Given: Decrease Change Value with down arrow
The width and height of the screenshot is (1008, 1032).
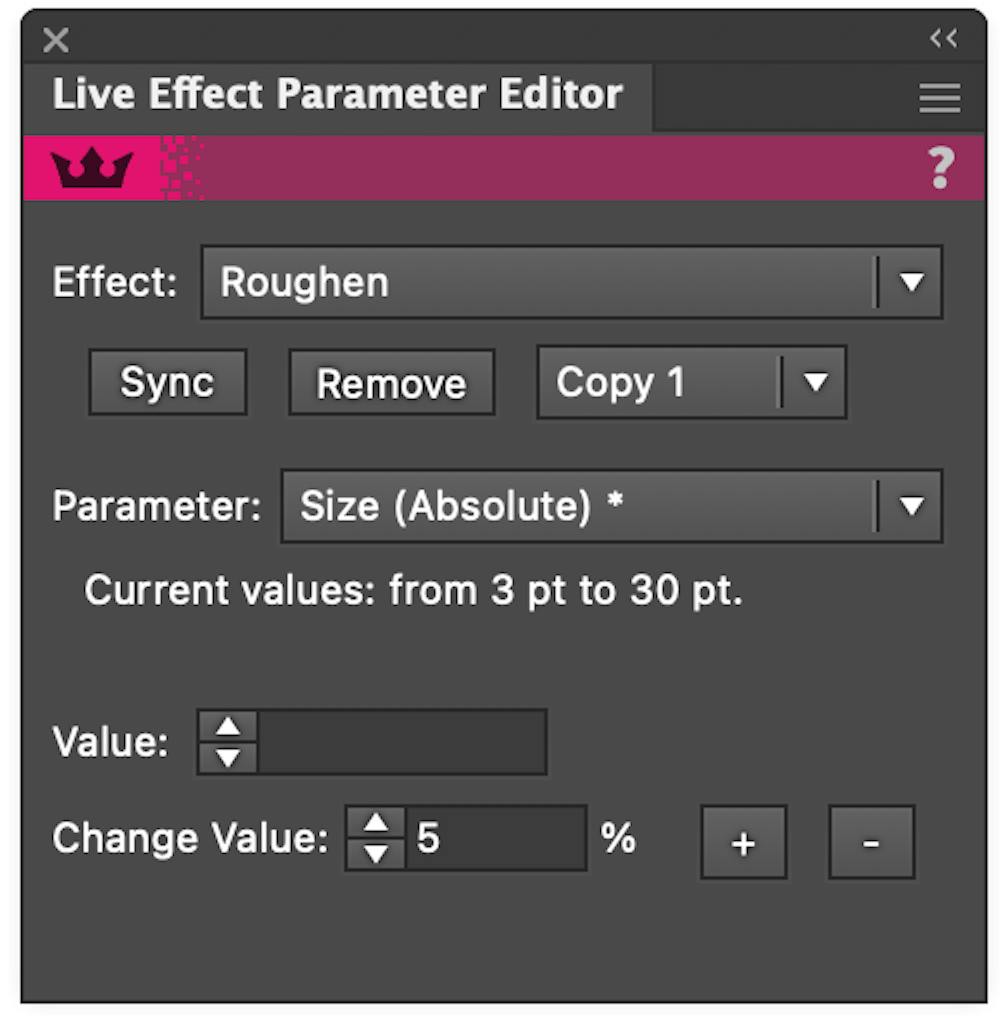Looking at the screenshot, I should 376,854.
